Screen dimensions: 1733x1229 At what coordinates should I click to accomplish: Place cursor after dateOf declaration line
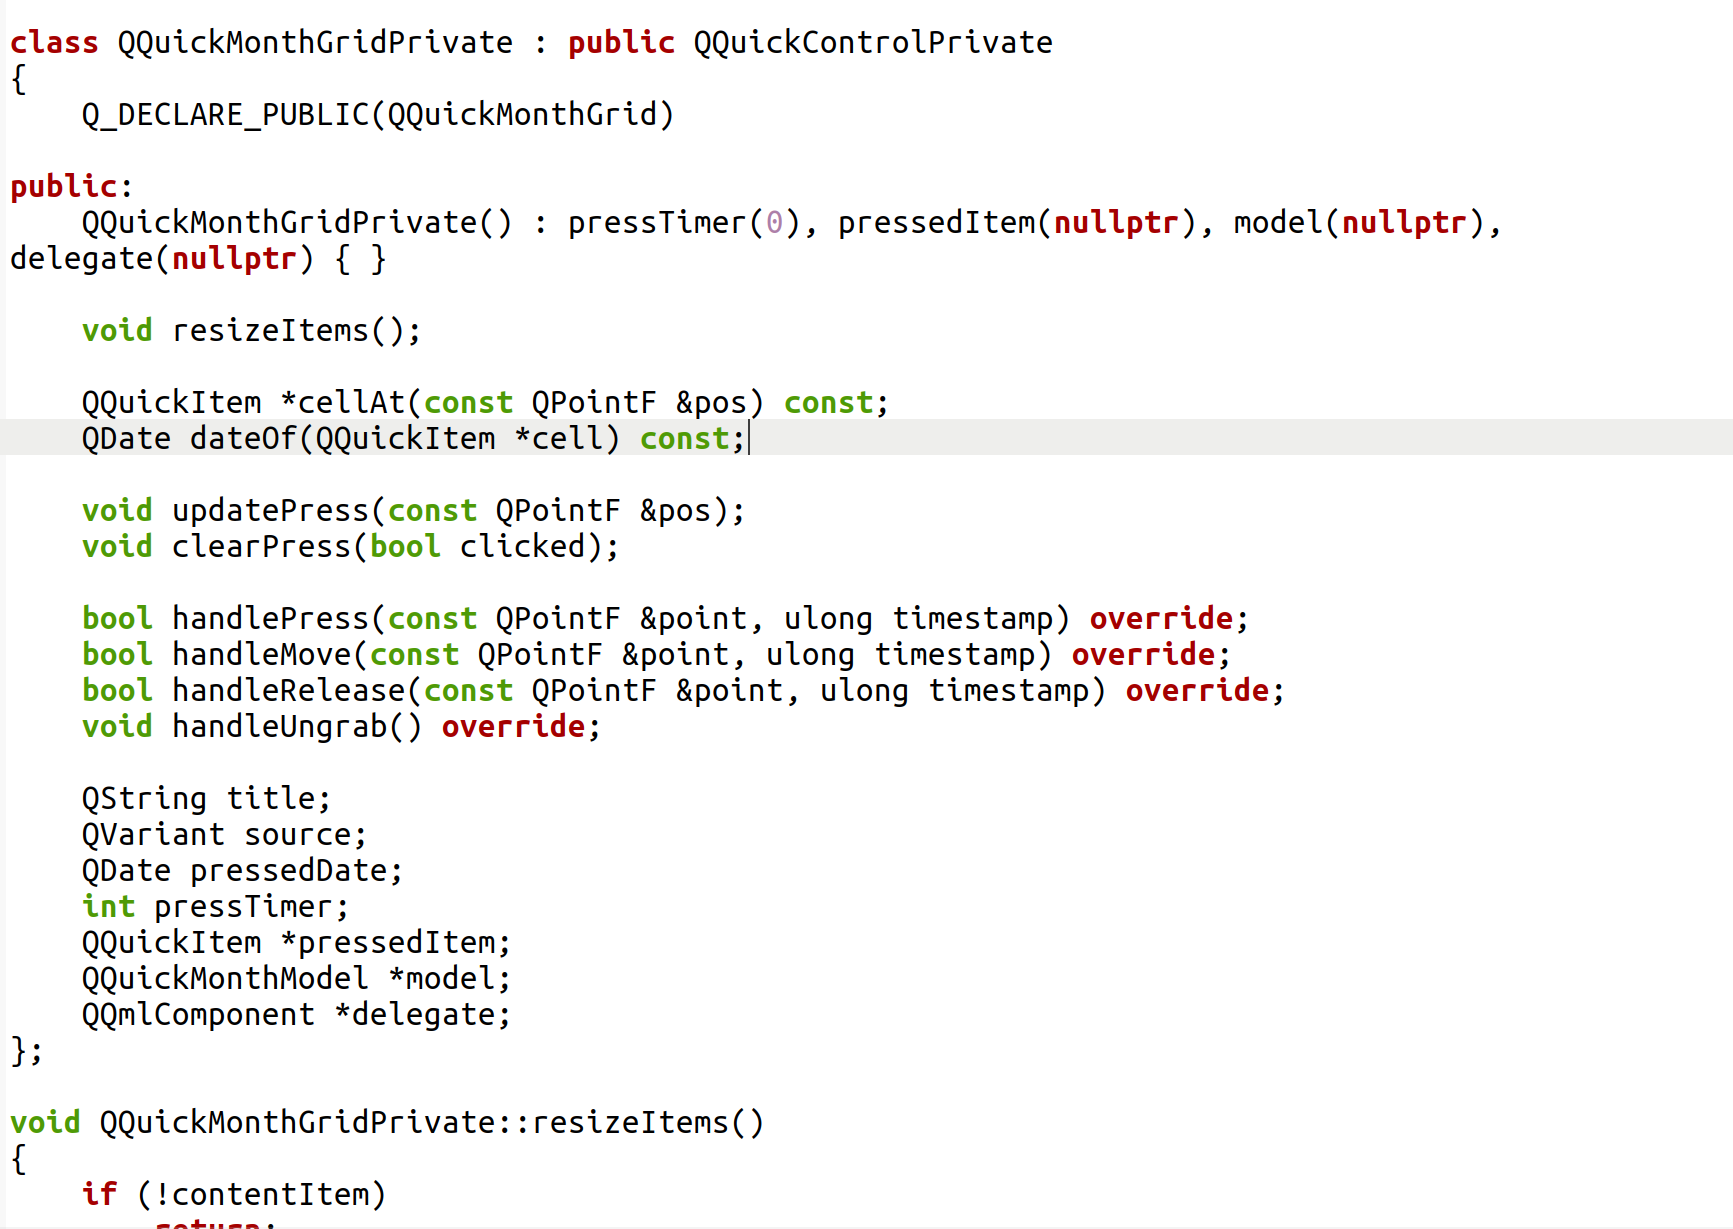point(748,438)
